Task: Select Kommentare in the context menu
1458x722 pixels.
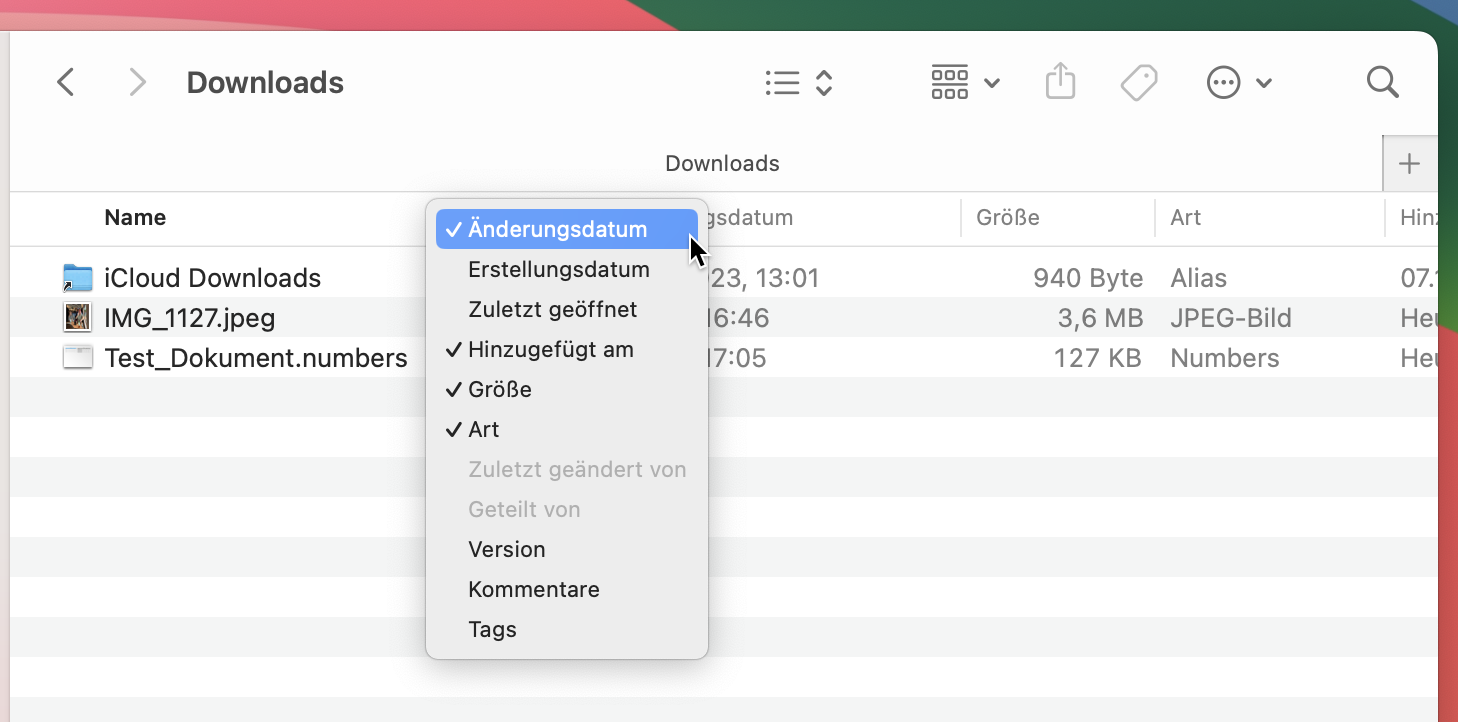Action: [x=533, y=590]
